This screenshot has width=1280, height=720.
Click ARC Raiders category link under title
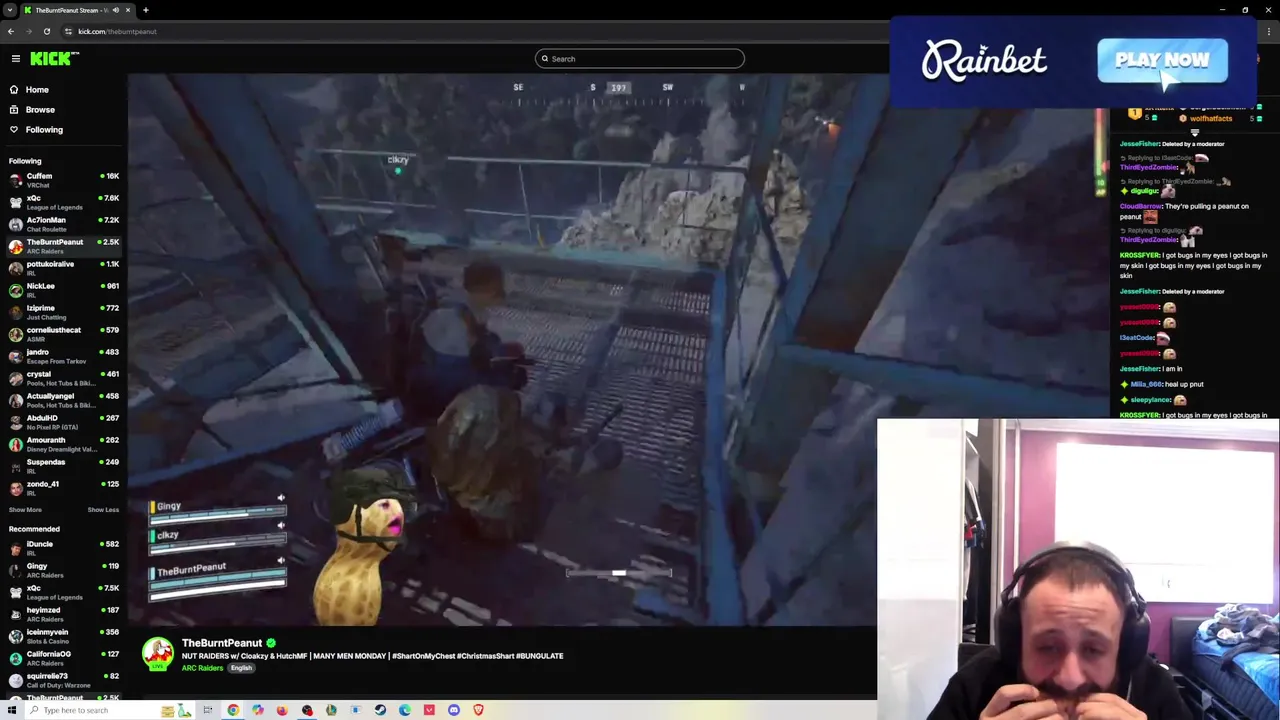click(x=202, y=668)
